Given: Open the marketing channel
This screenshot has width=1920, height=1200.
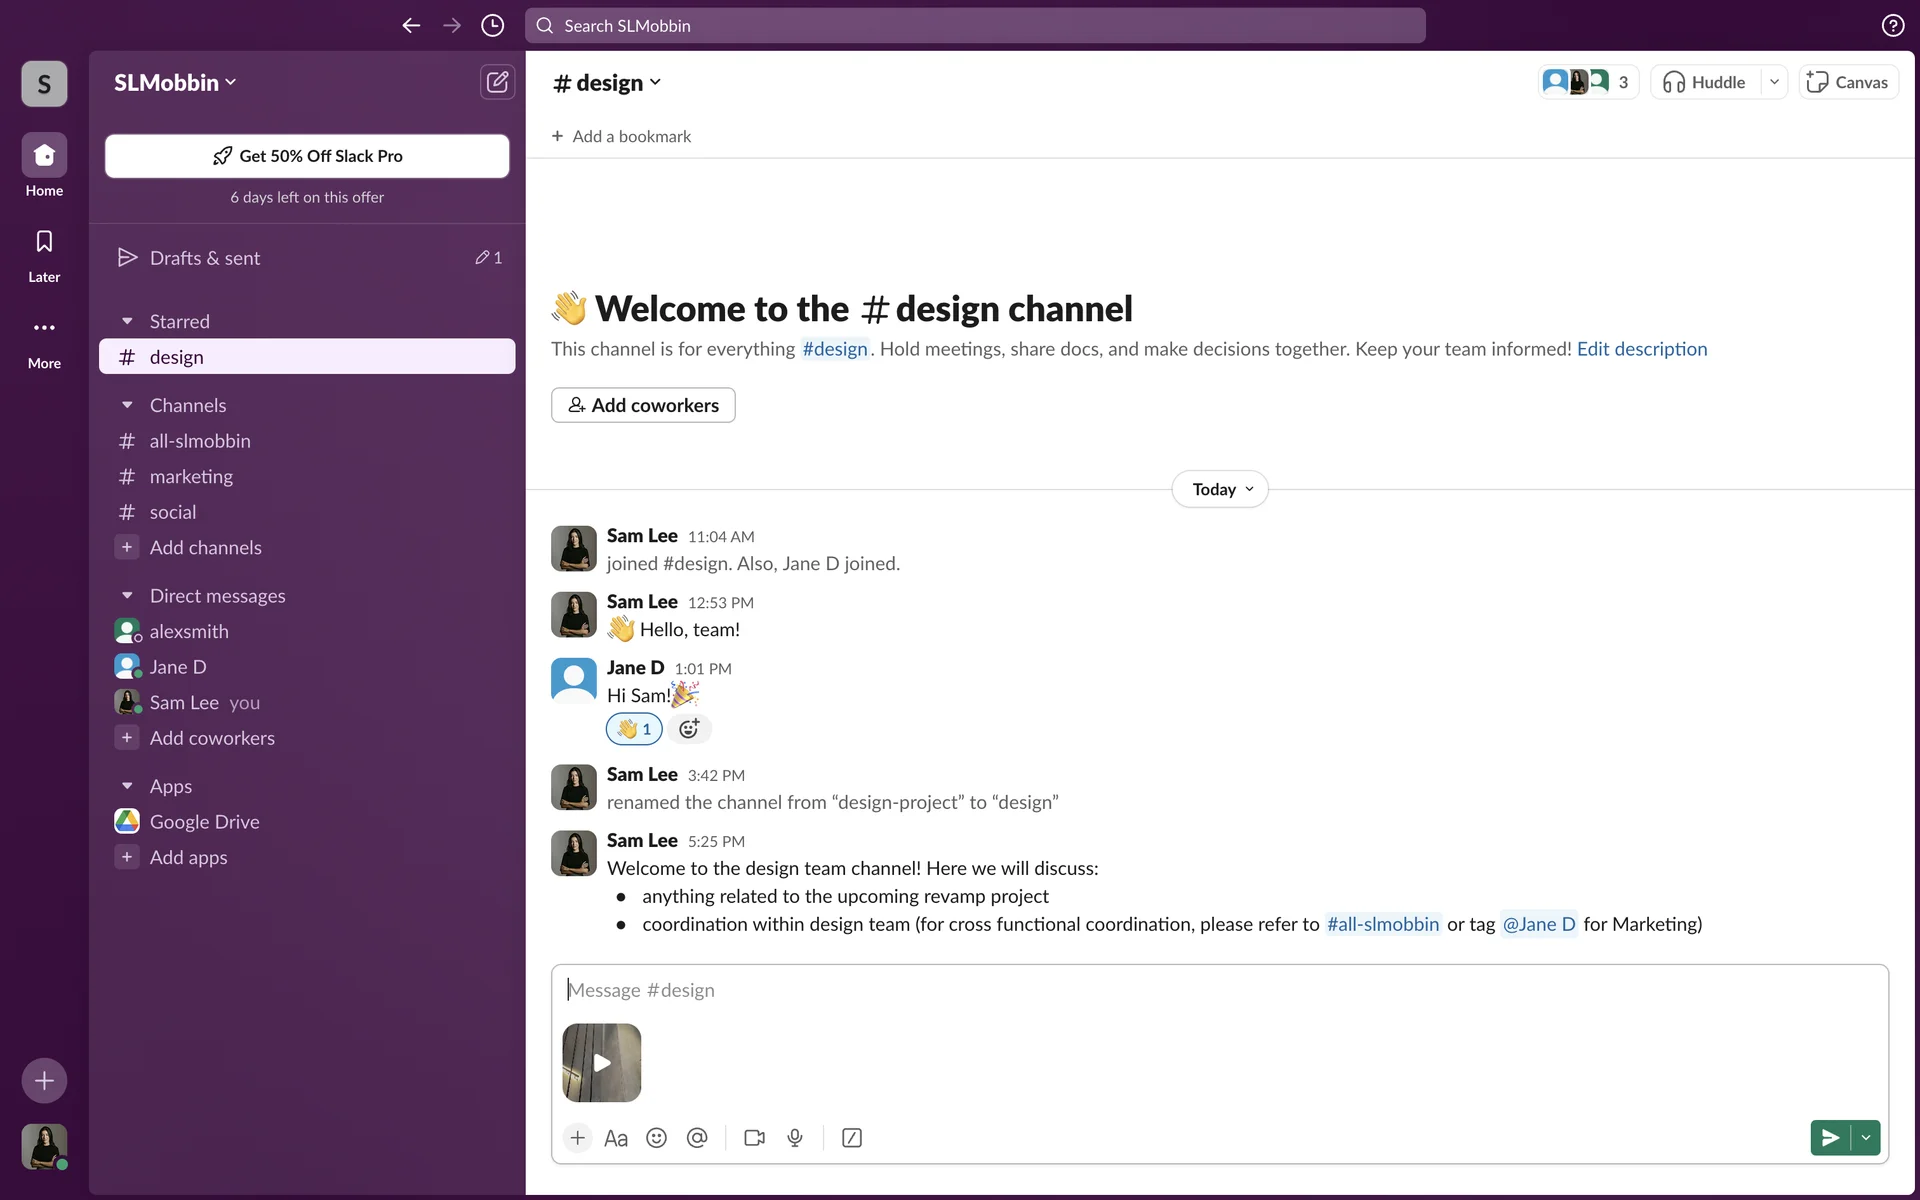Looking at the screenshot, I should click(x=191, y=477).
